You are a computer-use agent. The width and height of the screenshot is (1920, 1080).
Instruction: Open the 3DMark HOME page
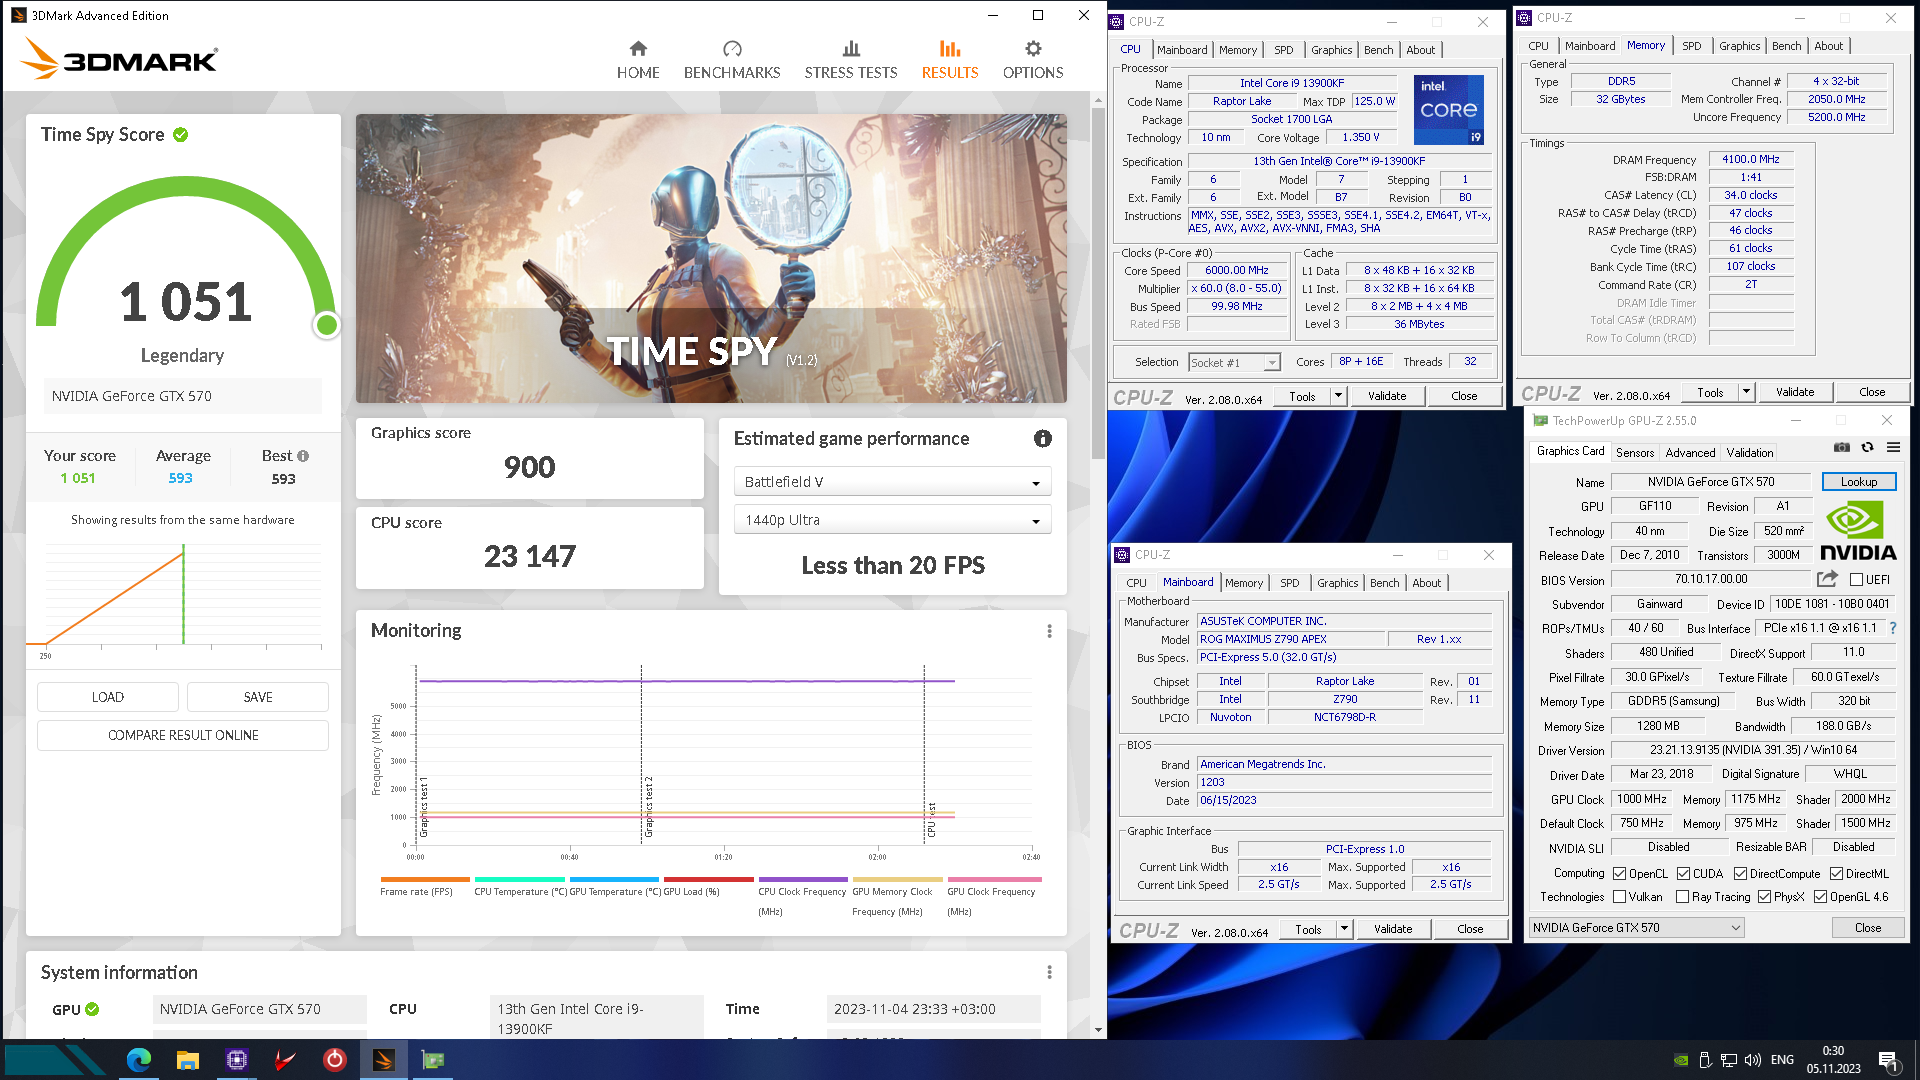pos(638,60)
